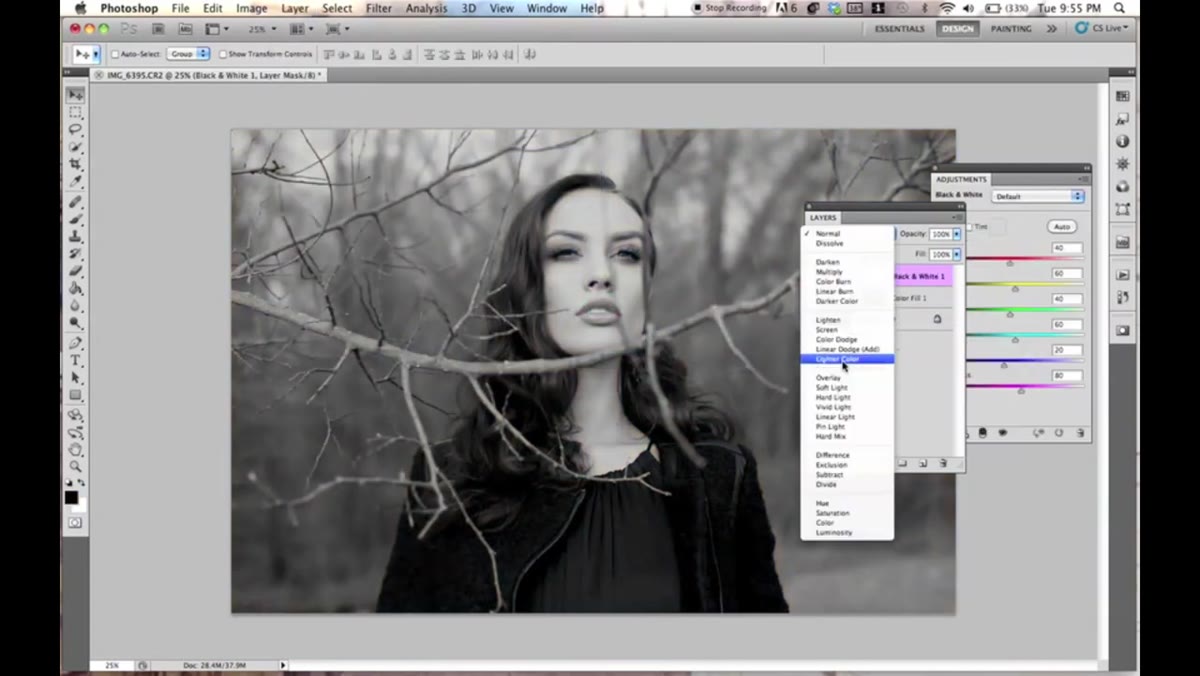Switch to Painting workspace
Image resolution: width=1200 pixels, height=676 pixels.
point(1011,29)
